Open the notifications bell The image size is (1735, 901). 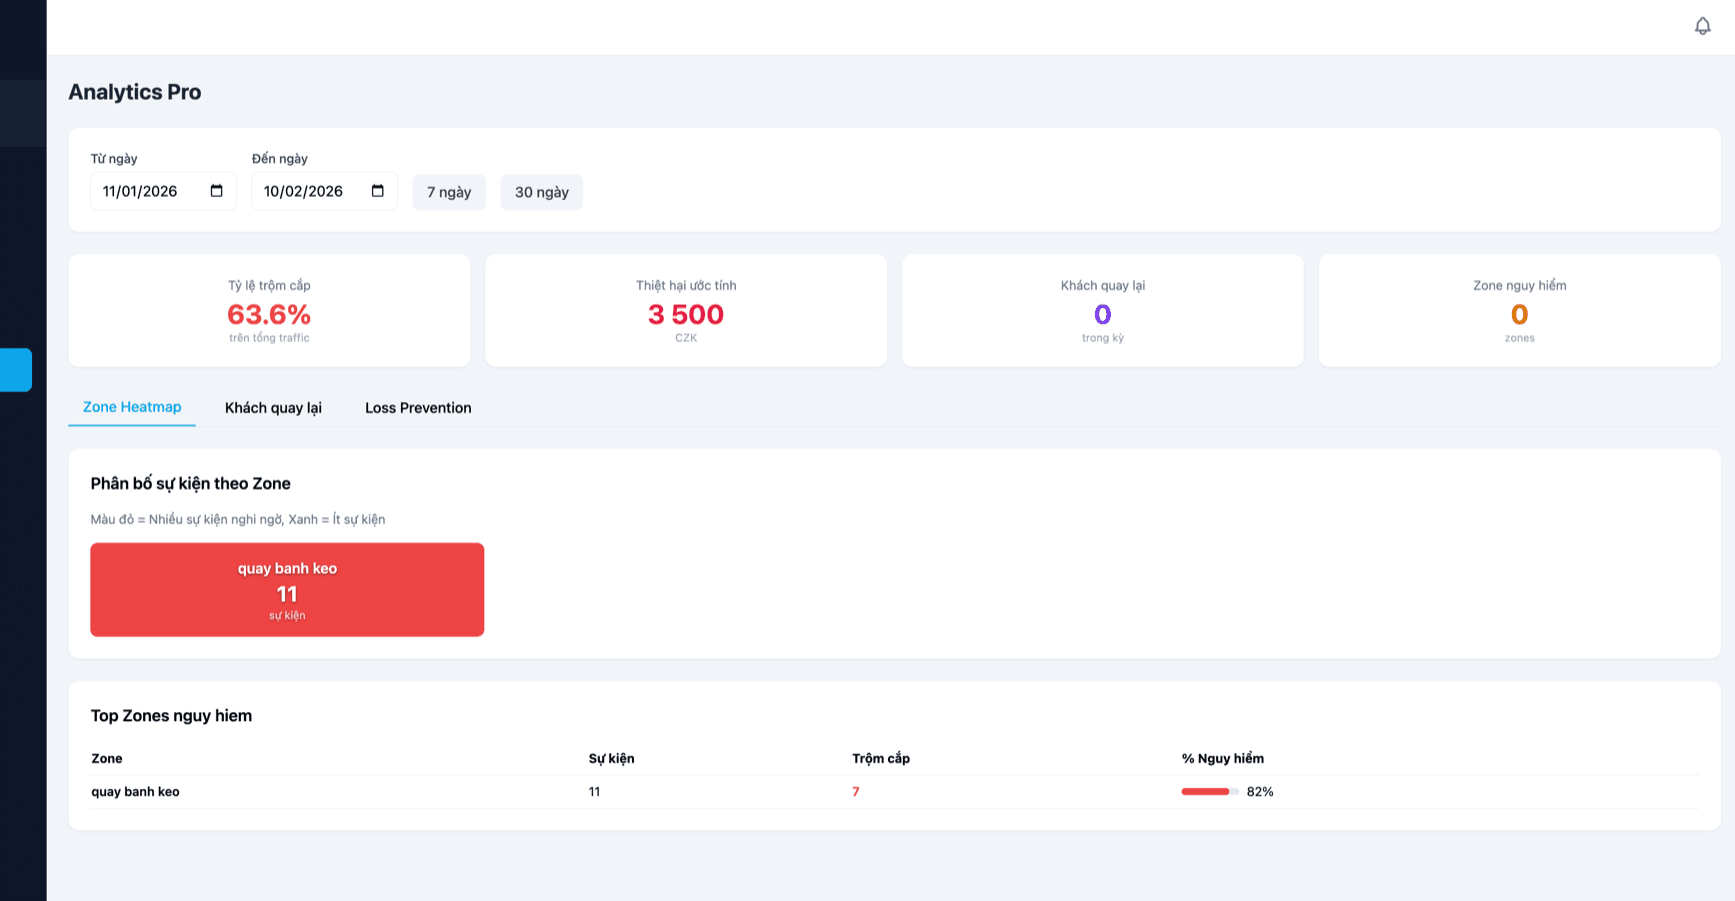(1702, 26)
